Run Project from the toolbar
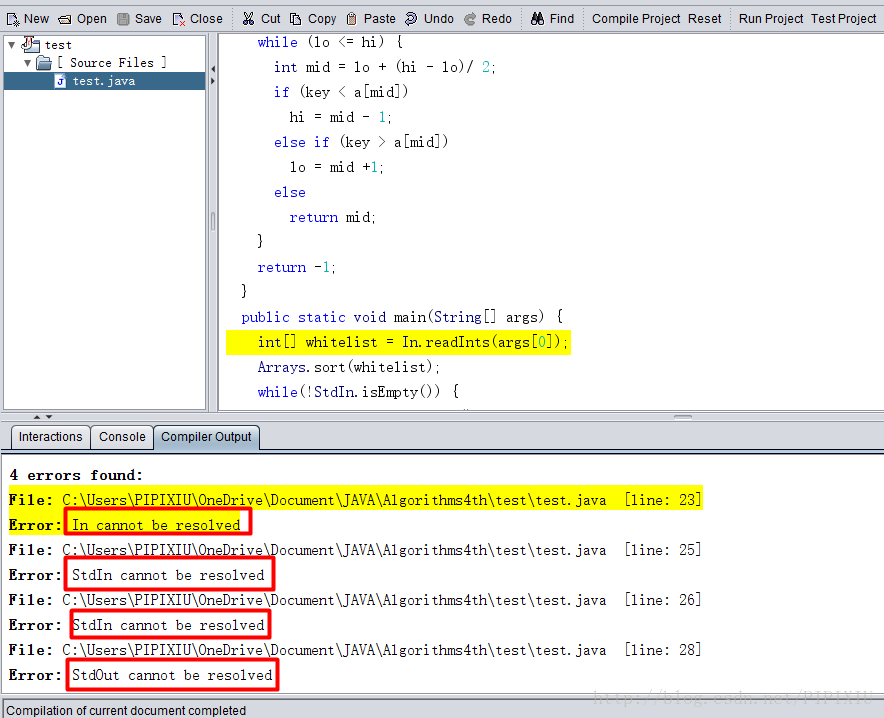Image resolution: width=884 pixels, height=718 pixels. [x=771, y=19]
